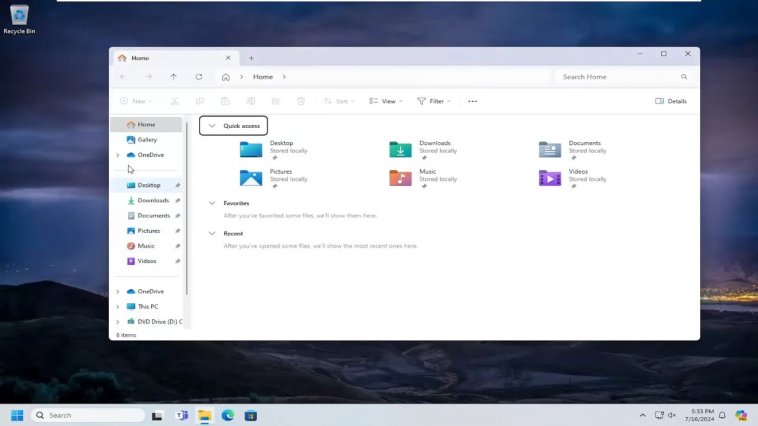
Task: Open the Filter dropdown
Action: point(434,101)
